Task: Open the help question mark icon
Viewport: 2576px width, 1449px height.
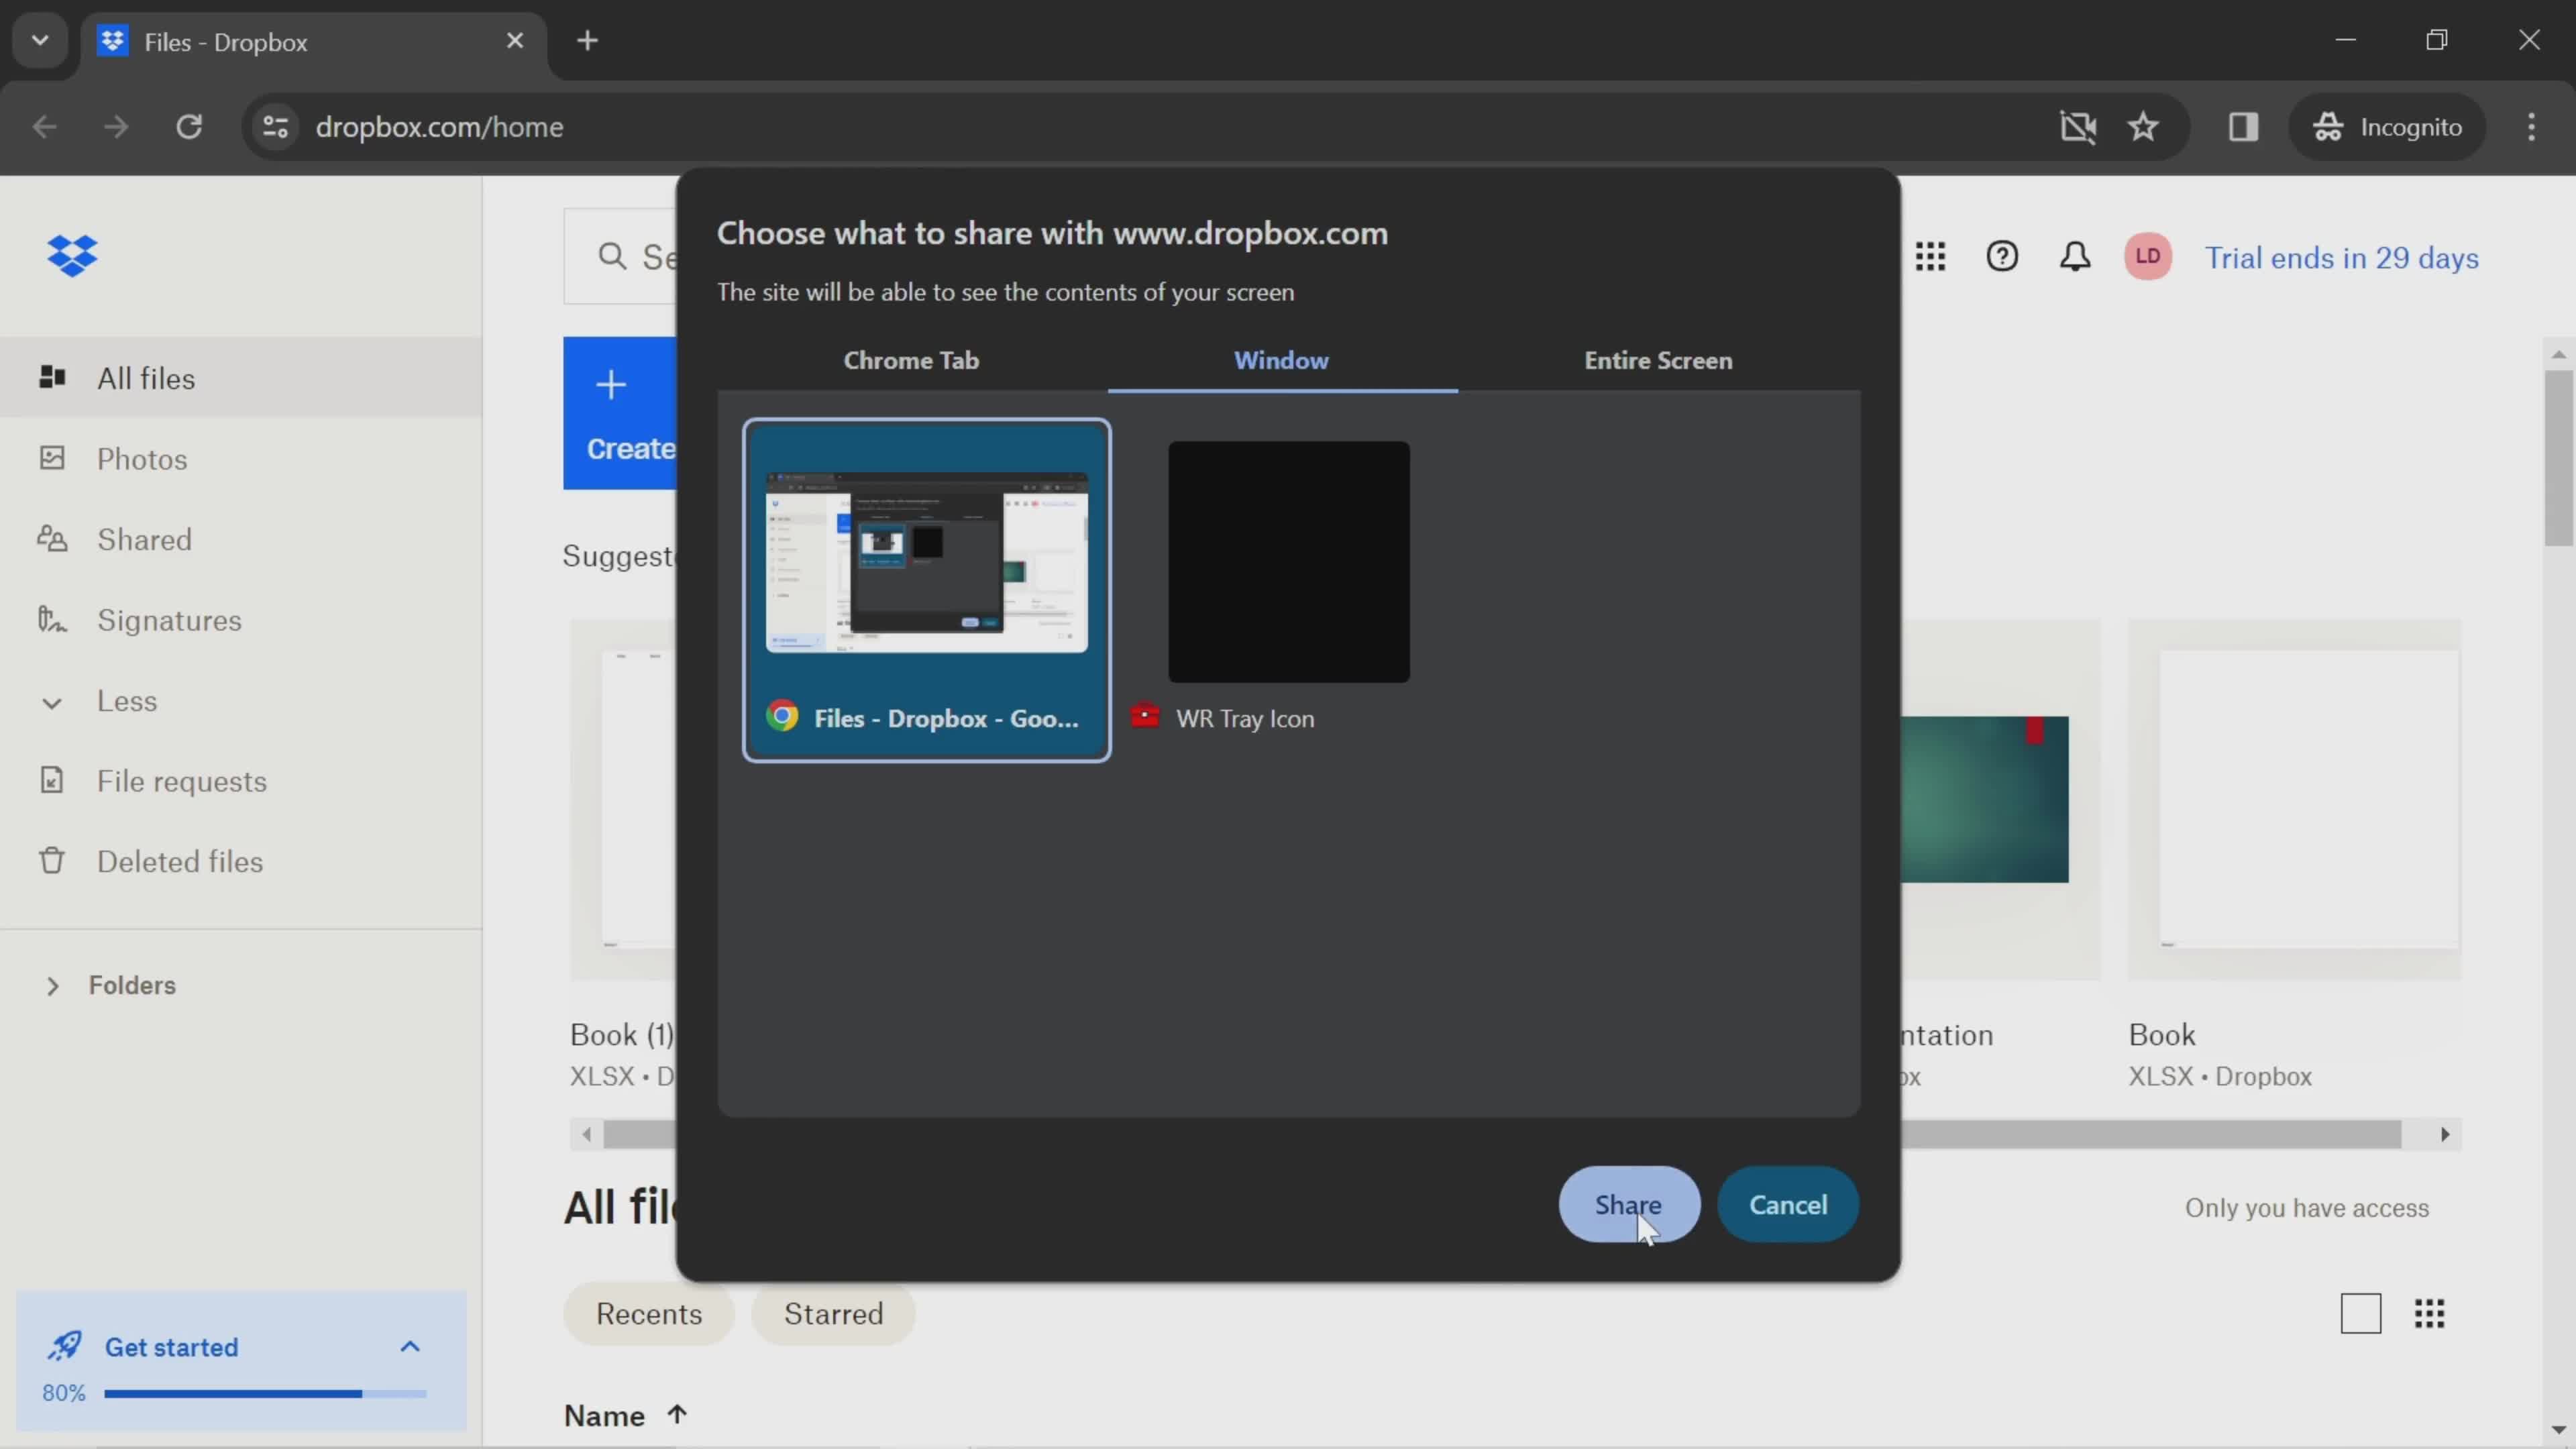Action: [2002, 257]
